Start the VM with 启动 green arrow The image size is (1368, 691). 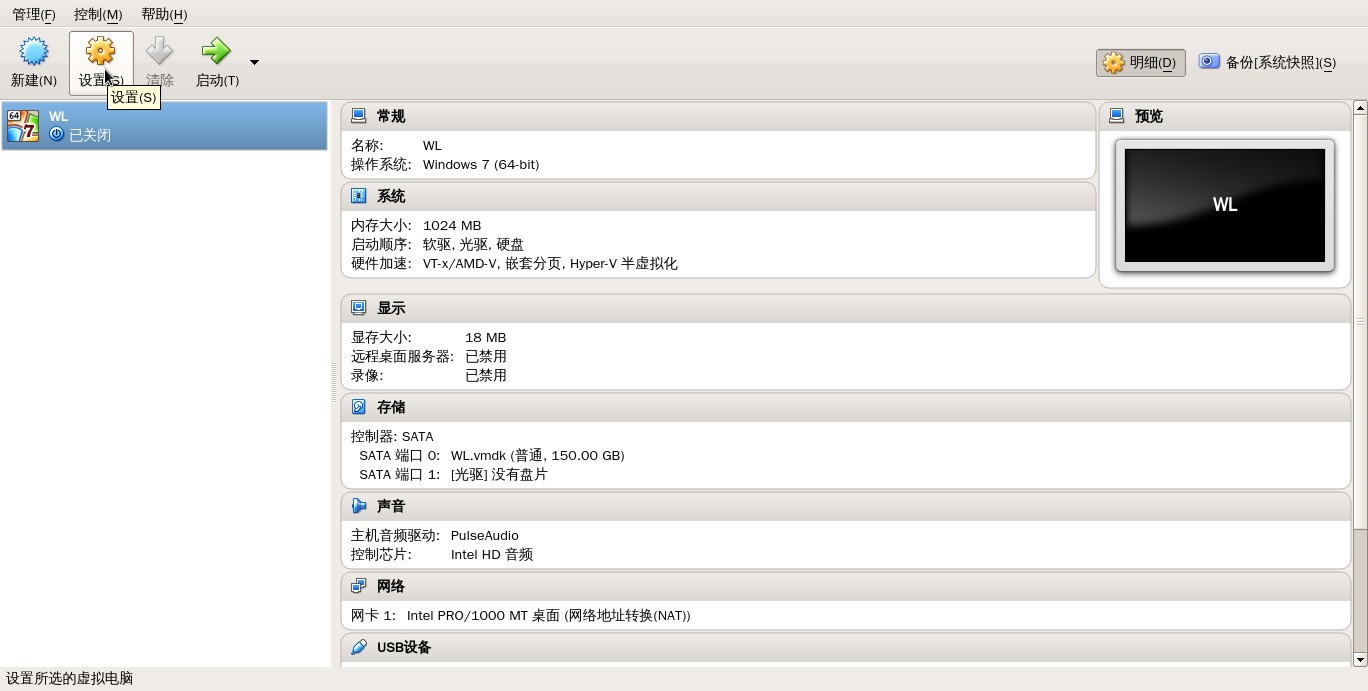[x=216, y=51]
